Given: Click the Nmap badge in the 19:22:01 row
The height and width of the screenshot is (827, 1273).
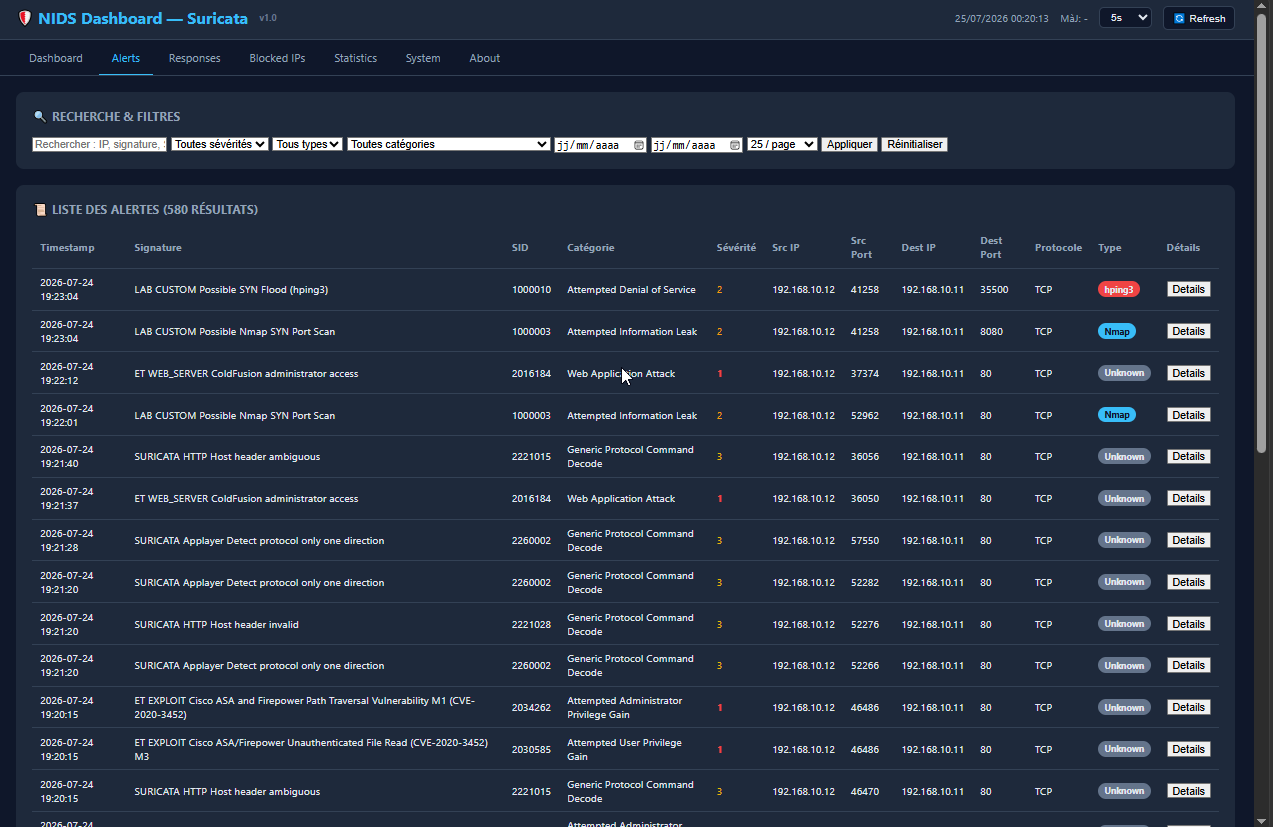Looking at the screenshot, I should pos(1116,415).
